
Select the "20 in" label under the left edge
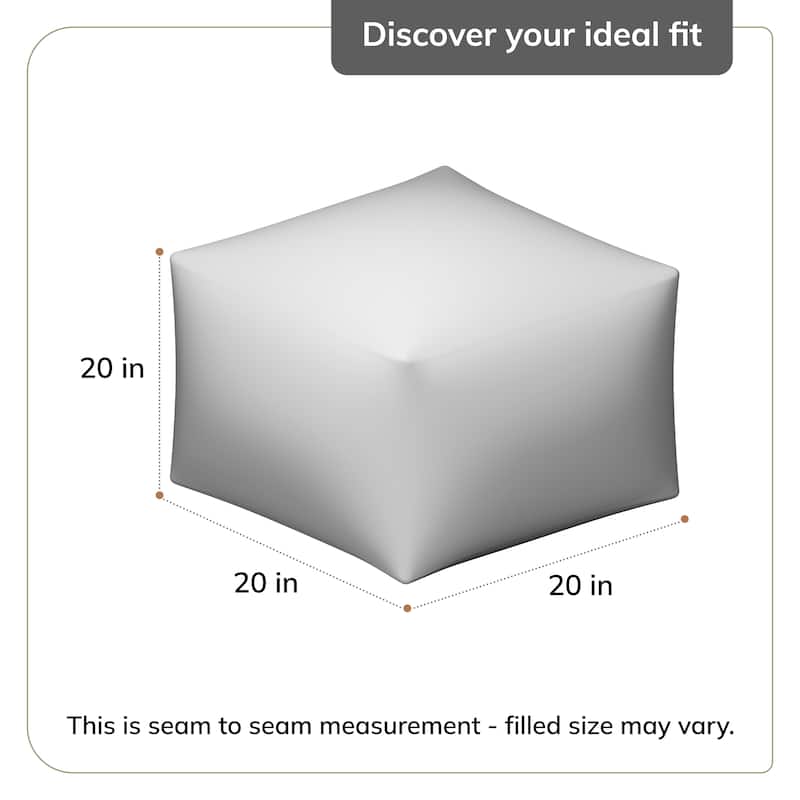pos(266,582)
